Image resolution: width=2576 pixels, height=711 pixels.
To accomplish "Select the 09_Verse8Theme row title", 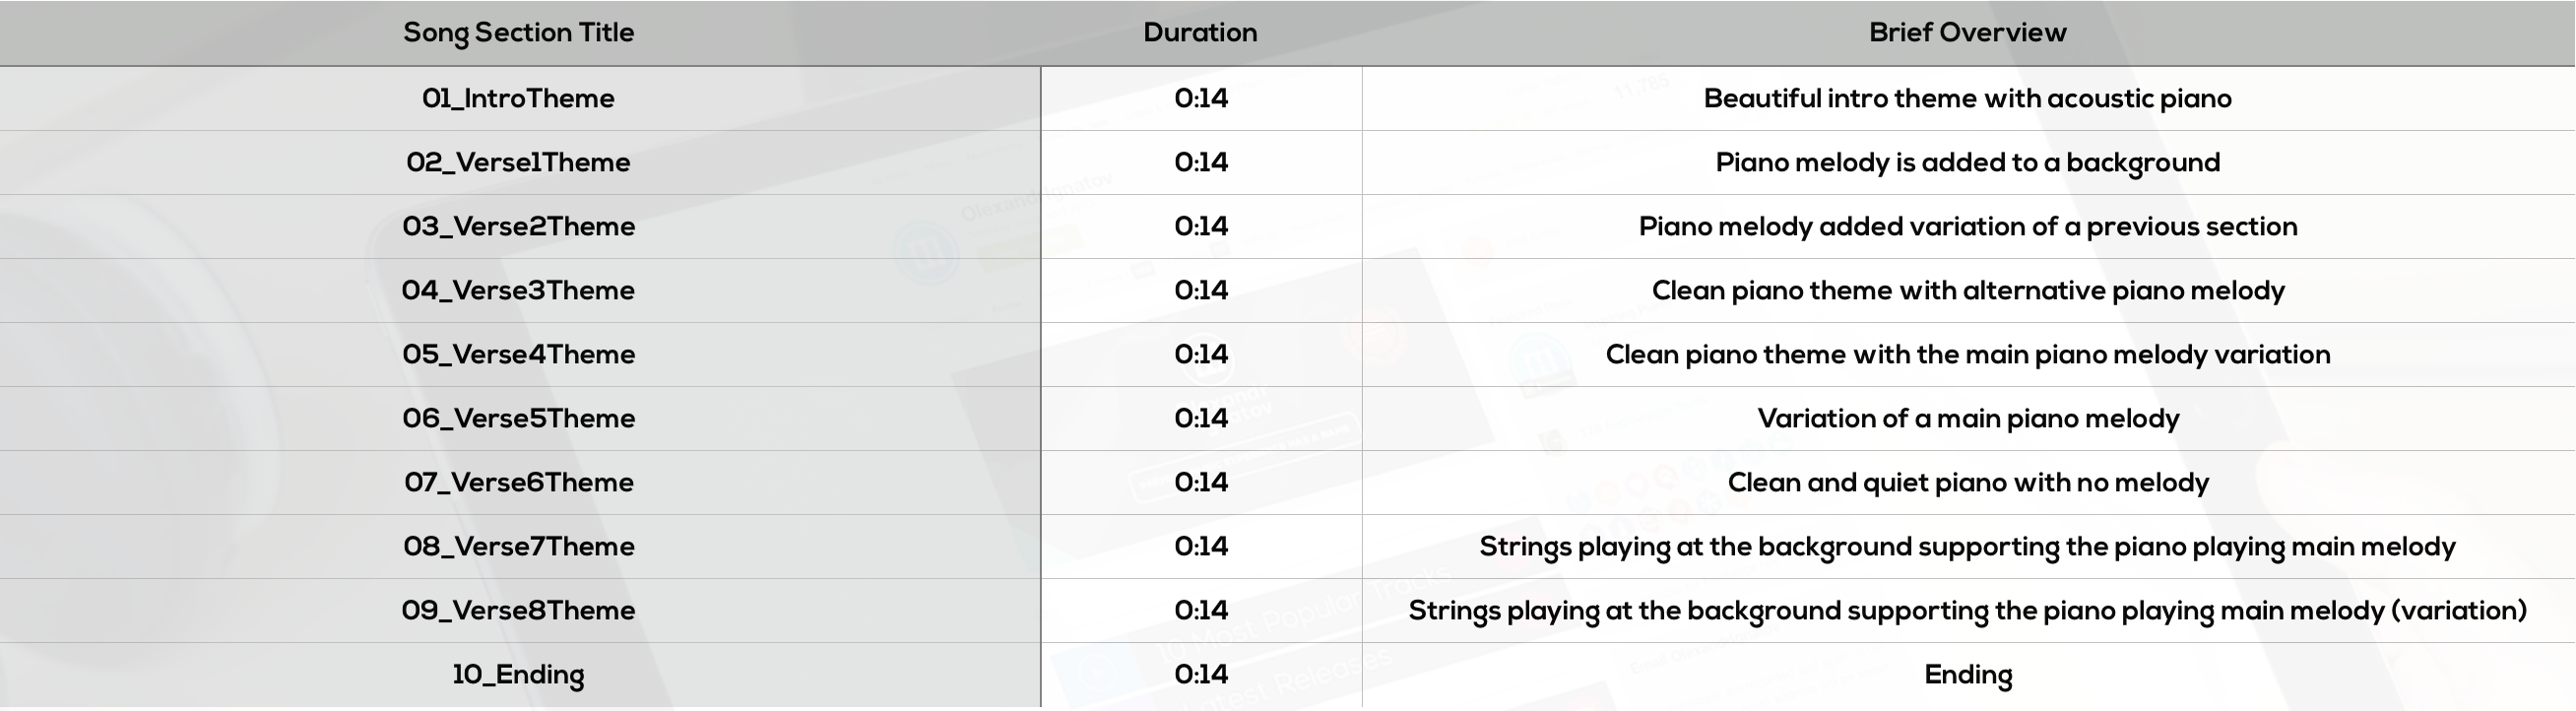I will (x=518, y=611).
